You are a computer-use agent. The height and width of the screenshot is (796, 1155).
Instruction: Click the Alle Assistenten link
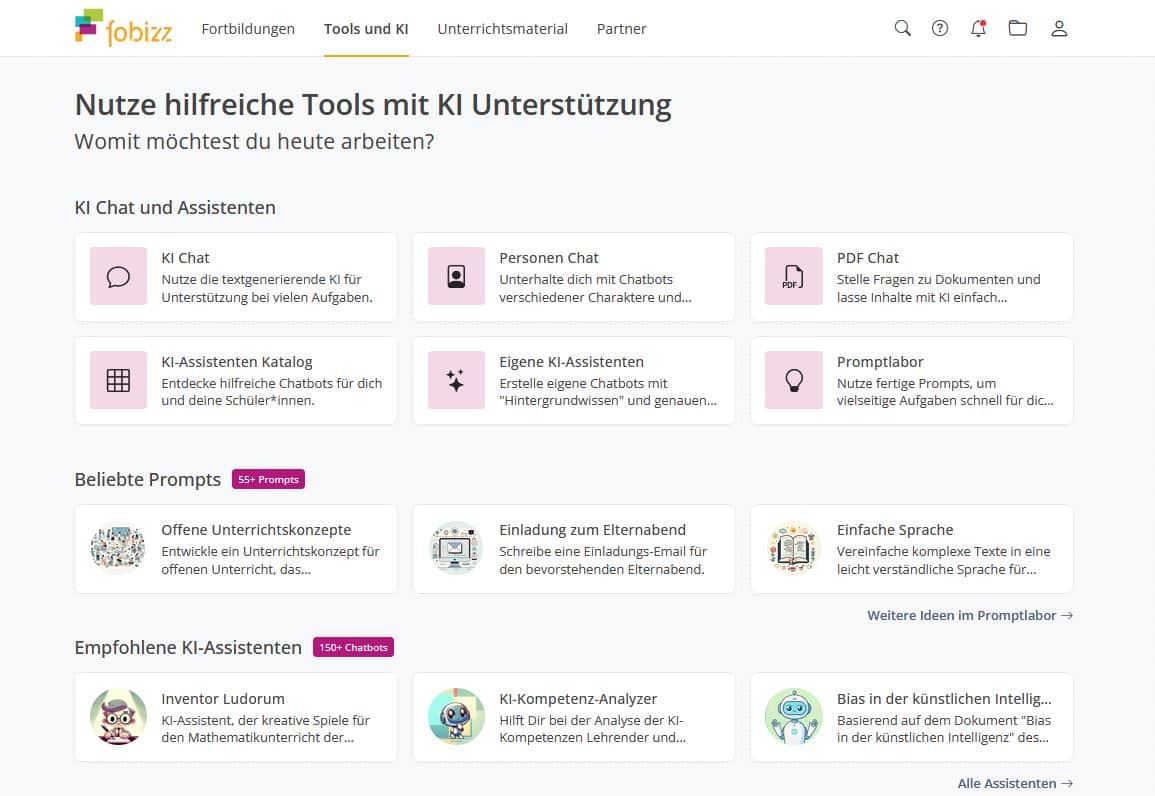click(x=1014, y=783)
